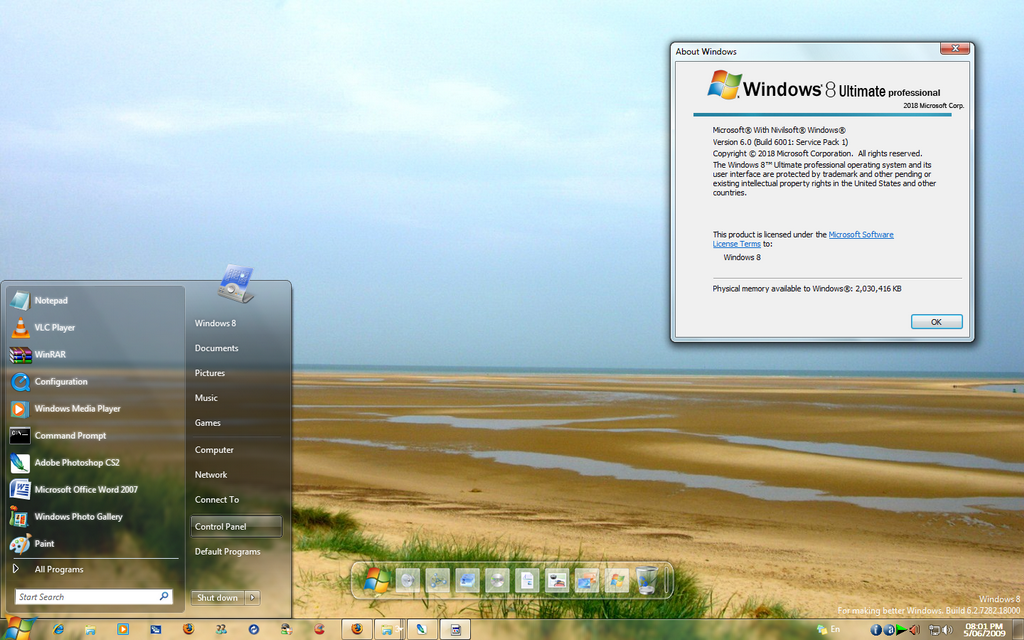Launch VLC Player from Start menu
This screenshot has width=1024, height=640.
[94, 327]
